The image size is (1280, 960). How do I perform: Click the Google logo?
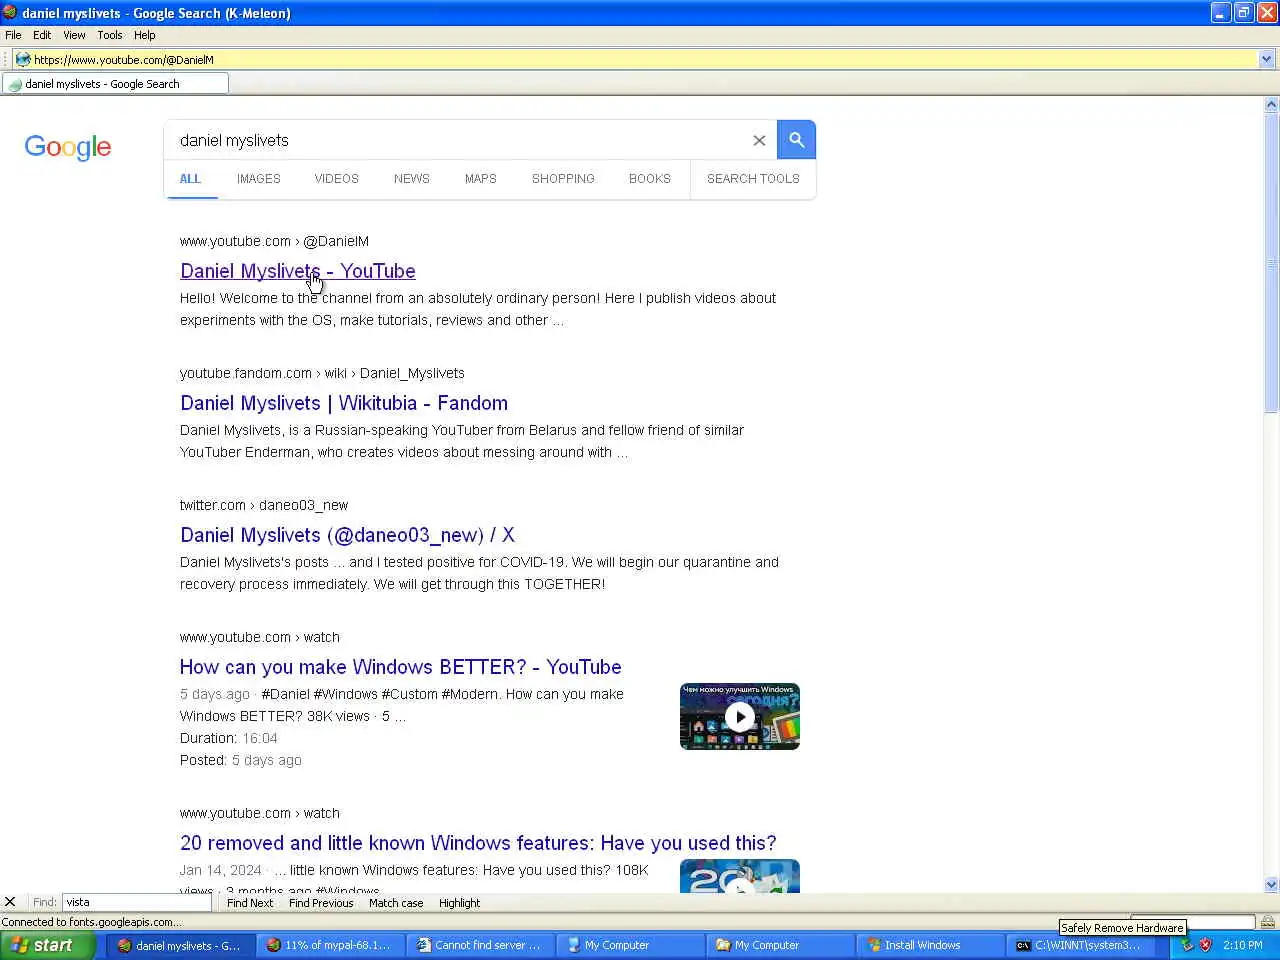pos(68,147)
